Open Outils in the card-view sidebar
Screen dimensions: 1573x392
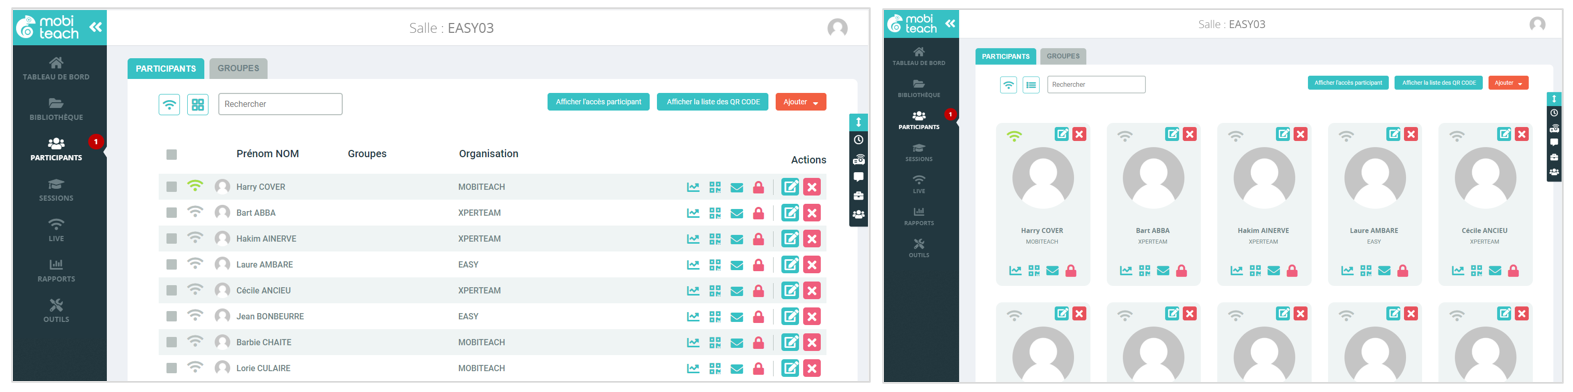(x=919, y=248)
